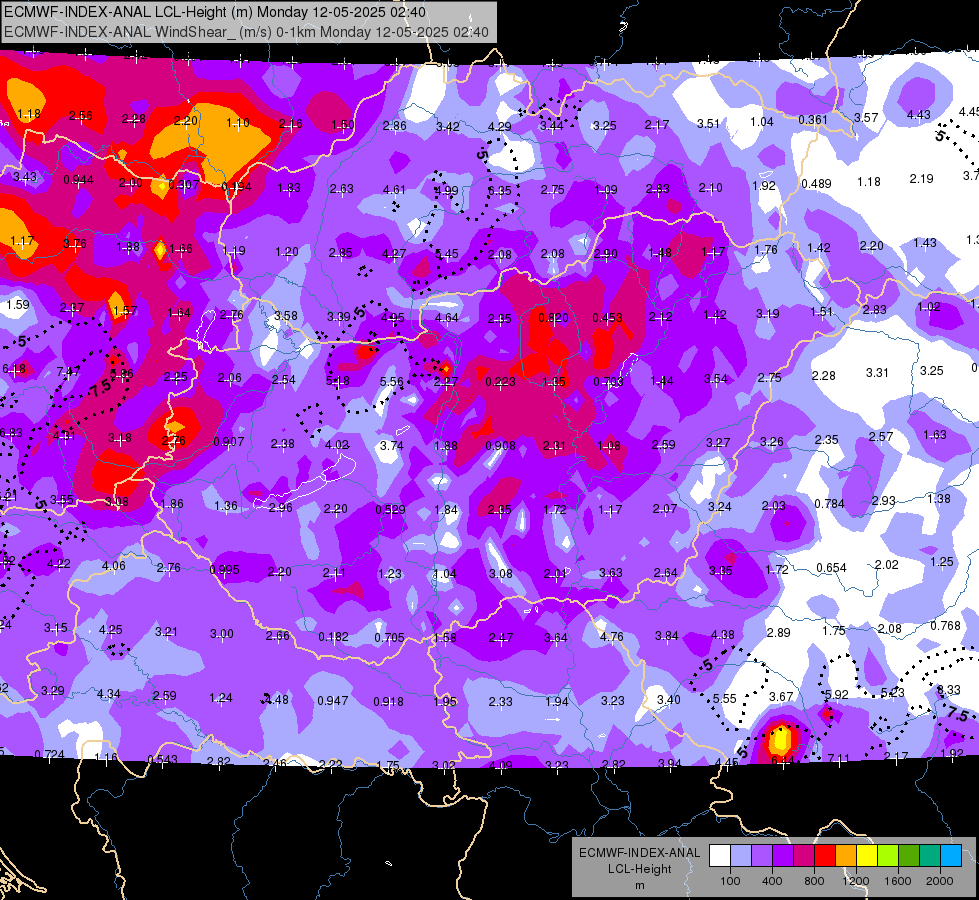
Task: Click the wind shear value 0.907
Action: [229, 441]
